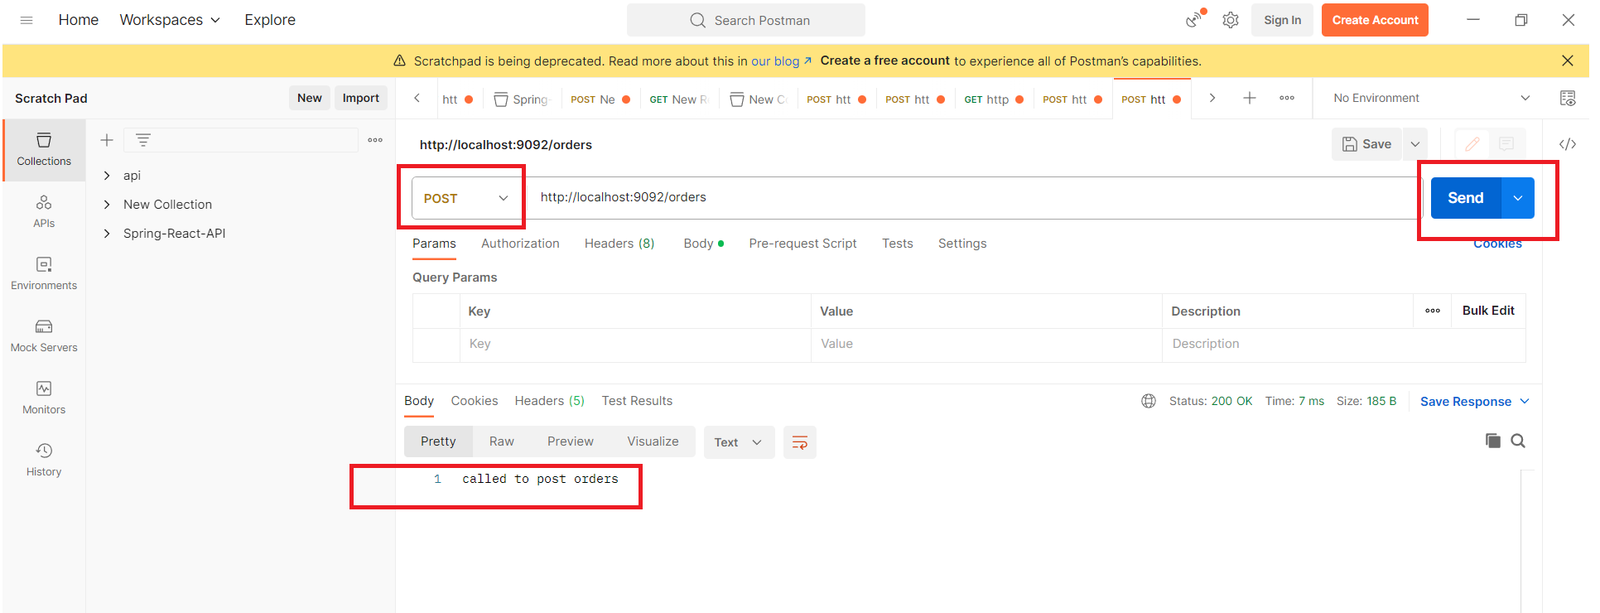Viewport: 1600px width, 613px height.
Task: Select the Preview response view
Action: [x=570, y=441]
